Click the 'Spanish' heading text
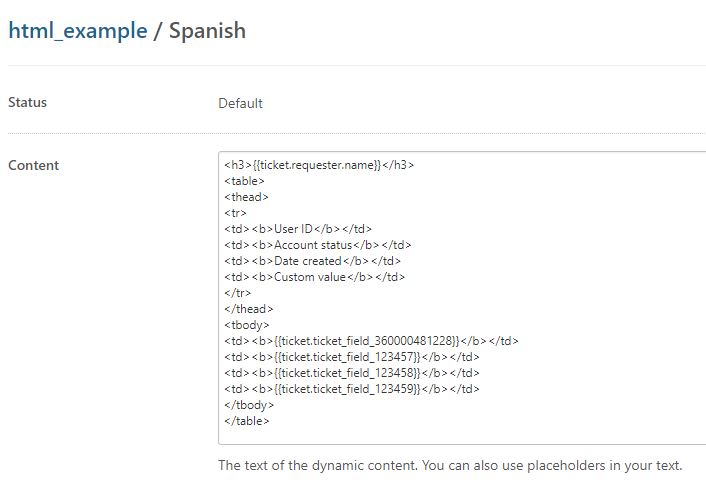The height and width of the screenshot is (490, 706). [x=207, y=31]
